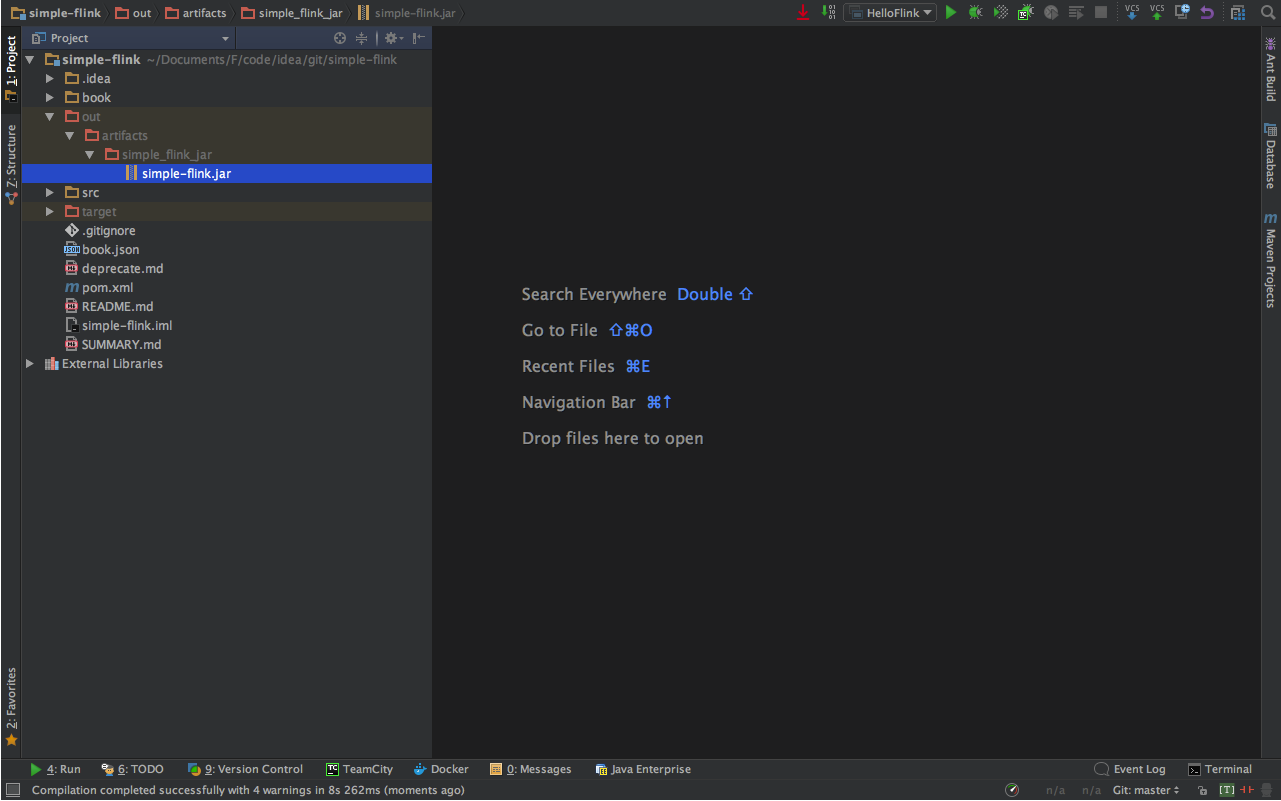Toggle tool window bars in bottom-left corner

[12, 790]
